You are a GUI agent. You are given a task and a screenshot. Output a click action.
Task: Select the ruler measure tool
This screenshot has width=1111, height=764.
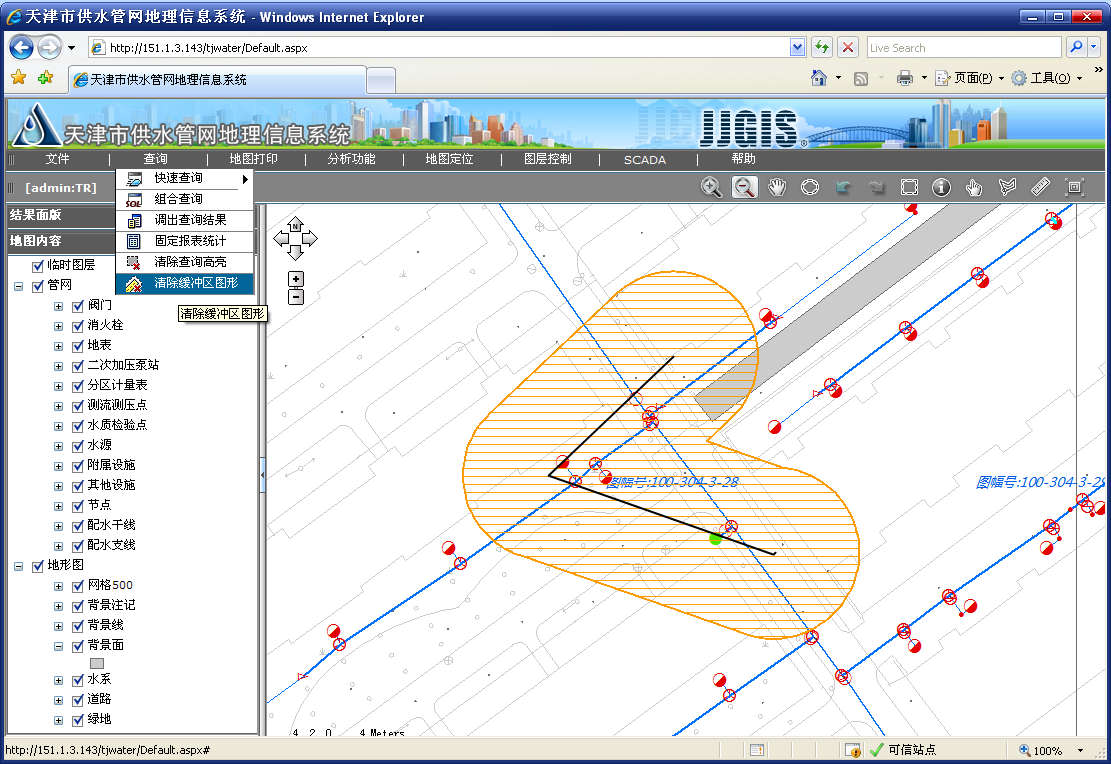pos(1040,187)
